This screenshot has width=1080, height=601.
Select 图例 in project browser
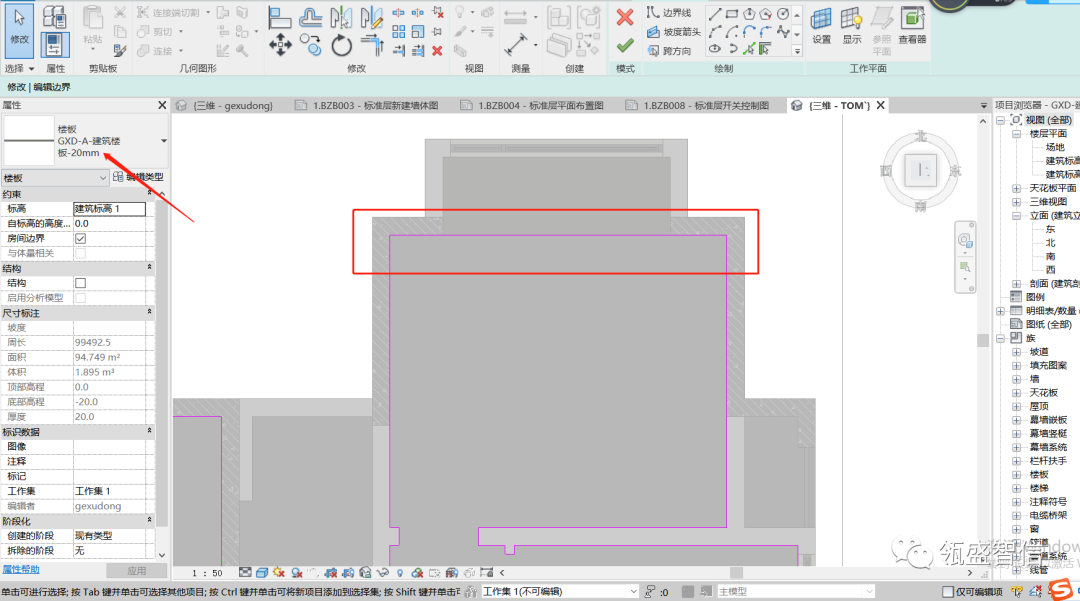point(1035,297)
